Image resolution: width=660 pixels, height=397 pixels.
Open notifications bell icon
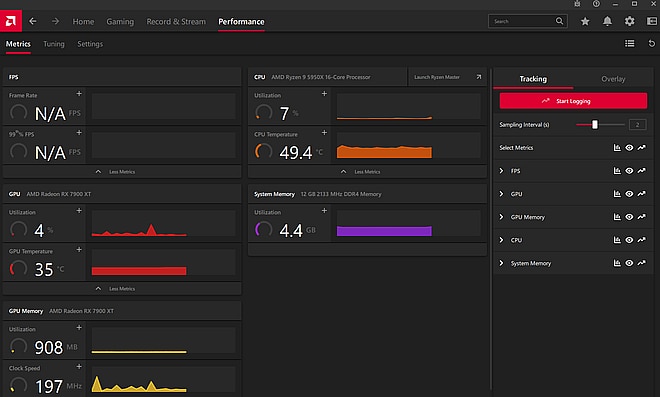tap(607, 21)
